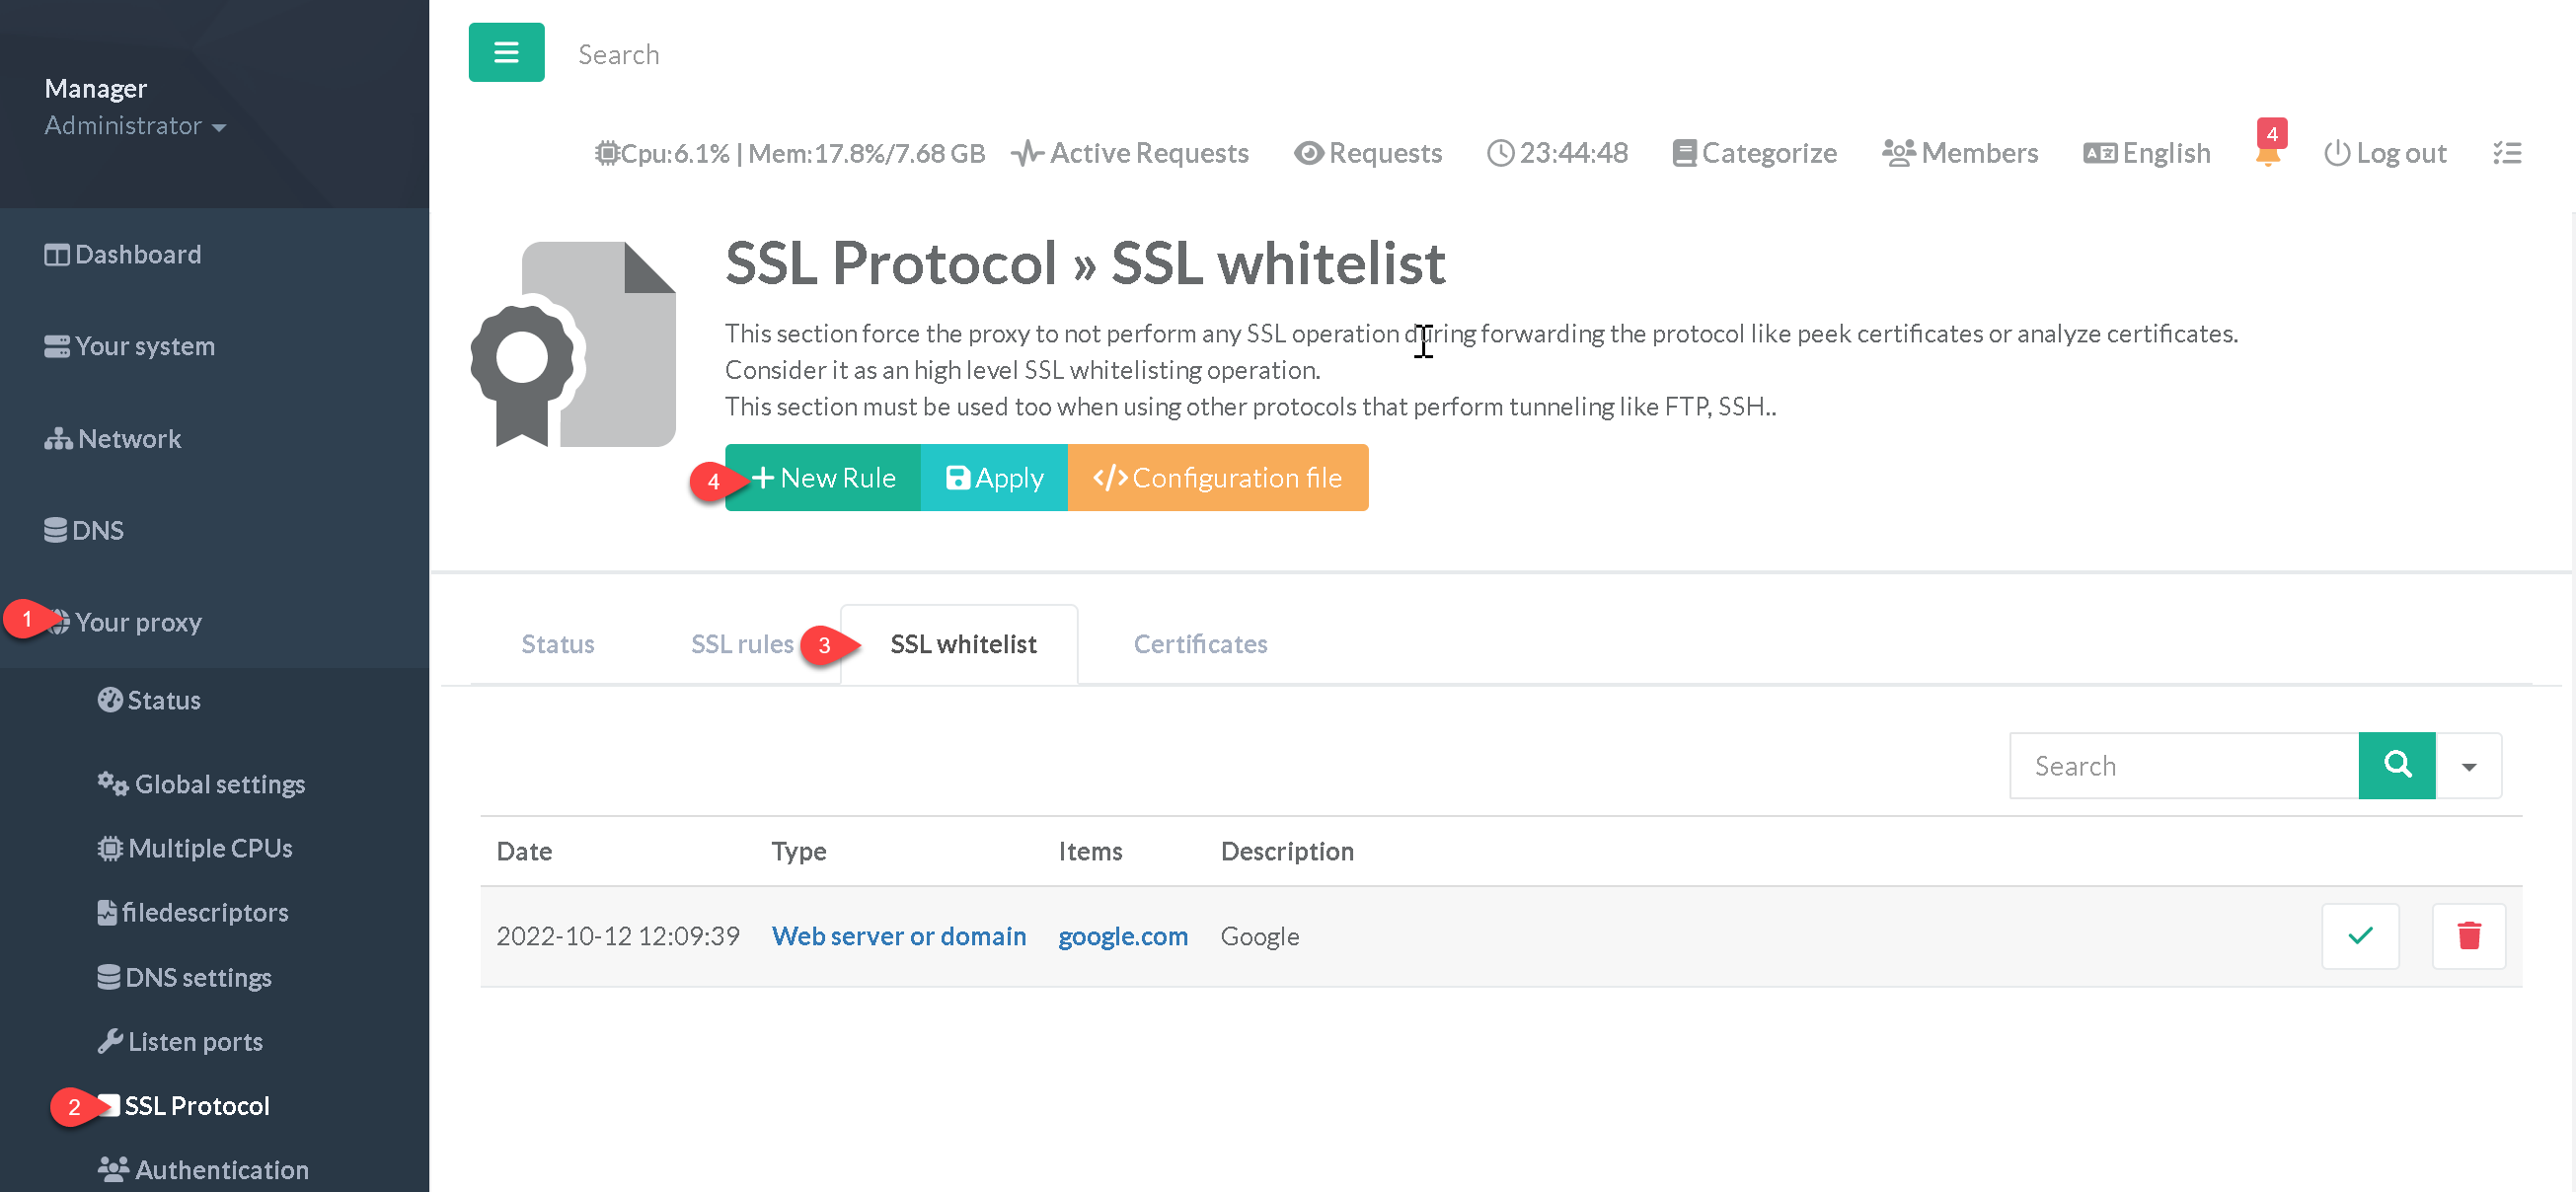
Task: Switch to the SSL rules tab
Action: [x=741, y=644]
